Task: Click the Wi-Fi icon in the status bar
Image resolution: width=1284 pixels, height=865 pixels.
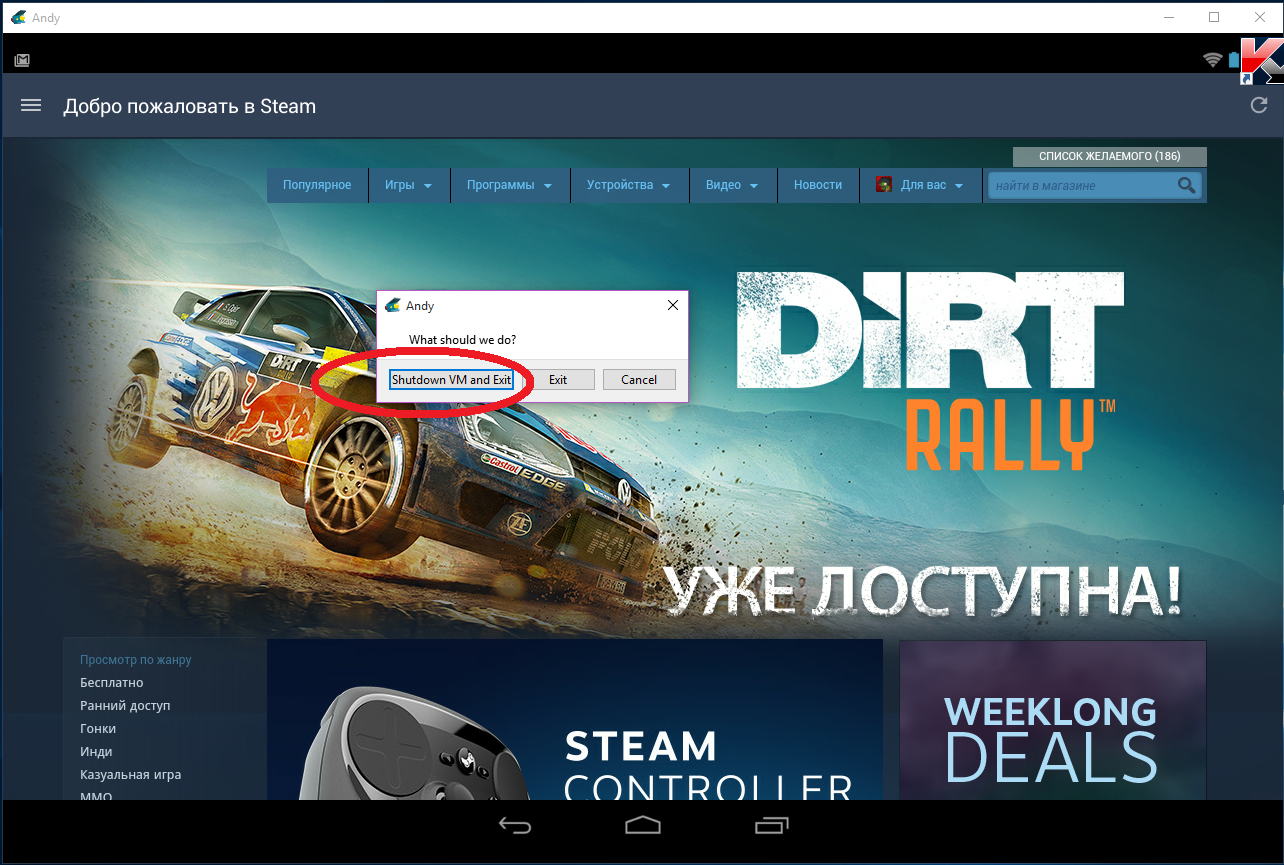Action: tap(1213, 60)
